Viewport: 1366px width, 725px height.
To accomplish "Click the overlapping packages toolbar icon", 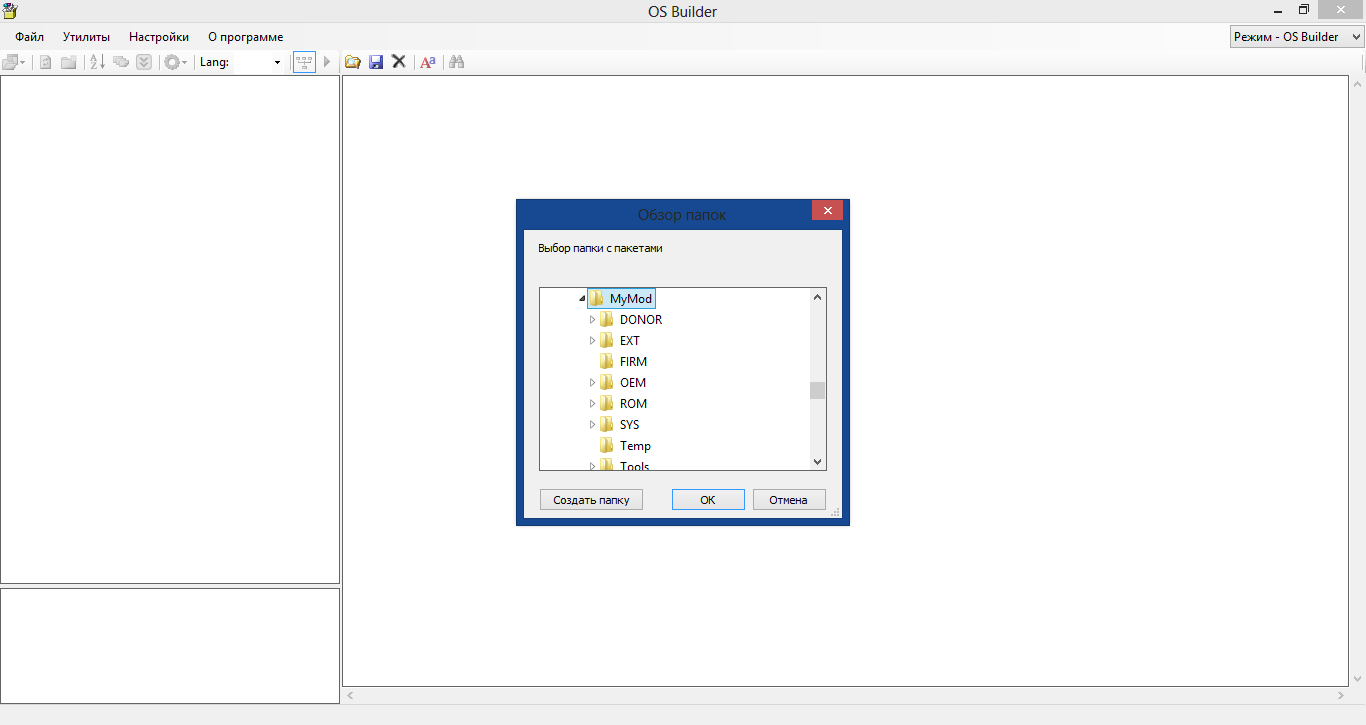I will pos(121,62).
